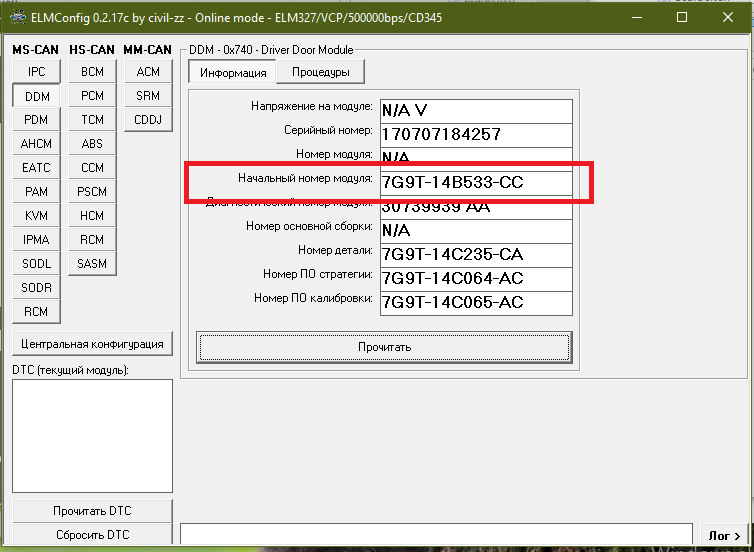Open the PAM module
754x552 pixels.
pos(37,192)
